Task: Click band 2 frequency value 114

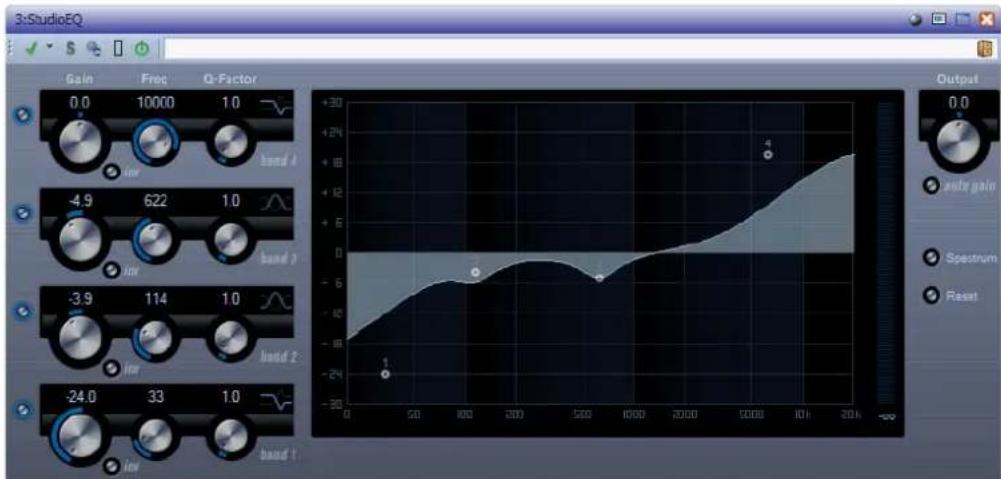Action: point(156,299)
